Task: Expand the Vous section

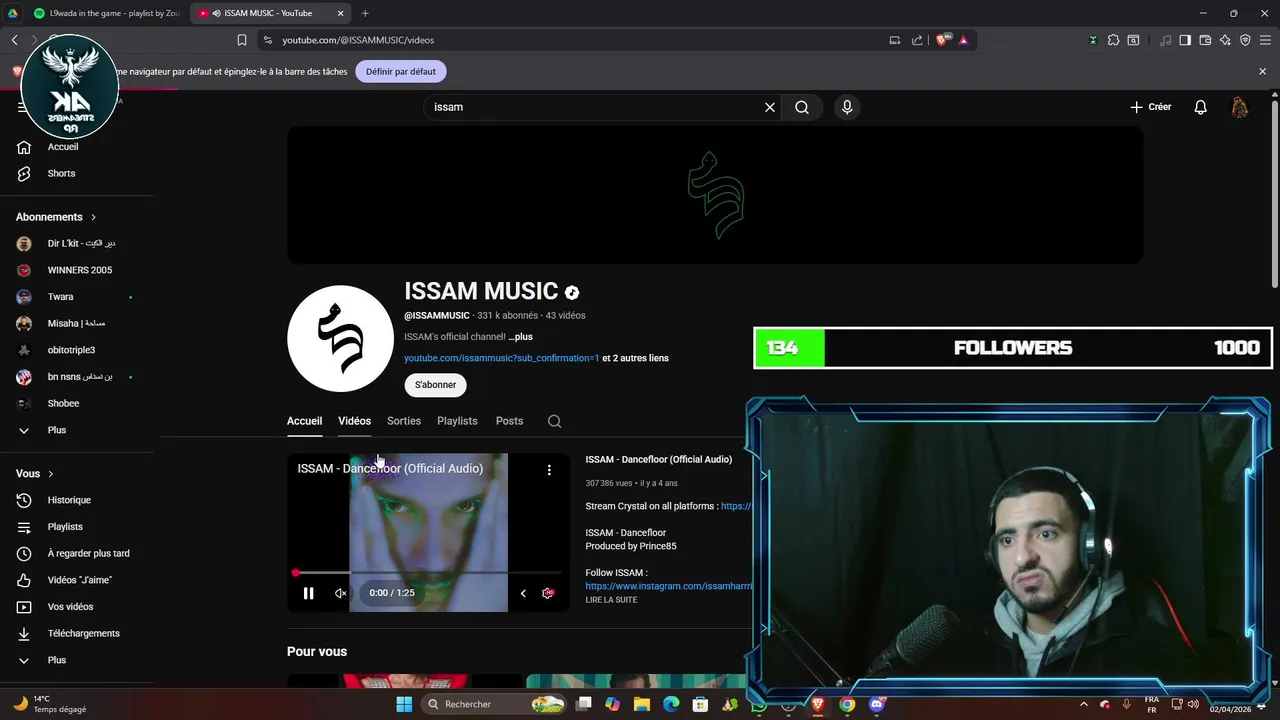Action: pos(35,474)
